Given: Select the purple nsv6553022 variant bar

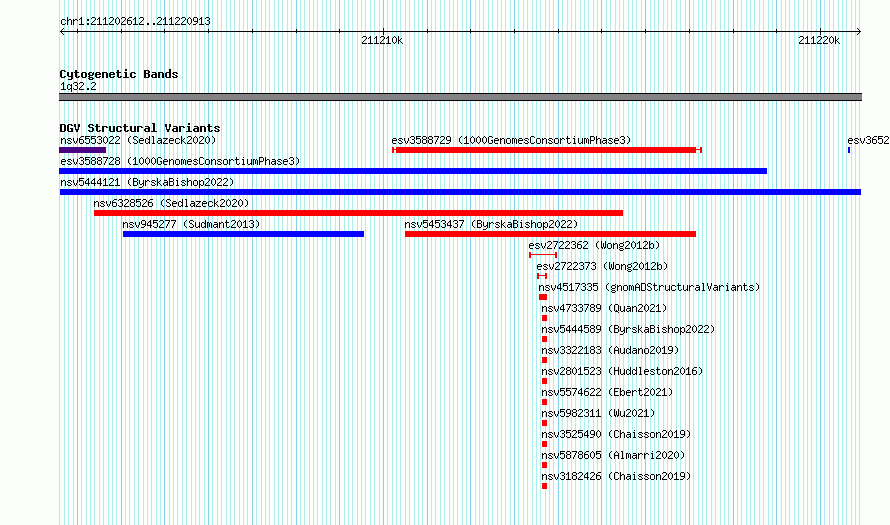Looking at the screenshot, I should pyautogui.click(x=82, y=150).
